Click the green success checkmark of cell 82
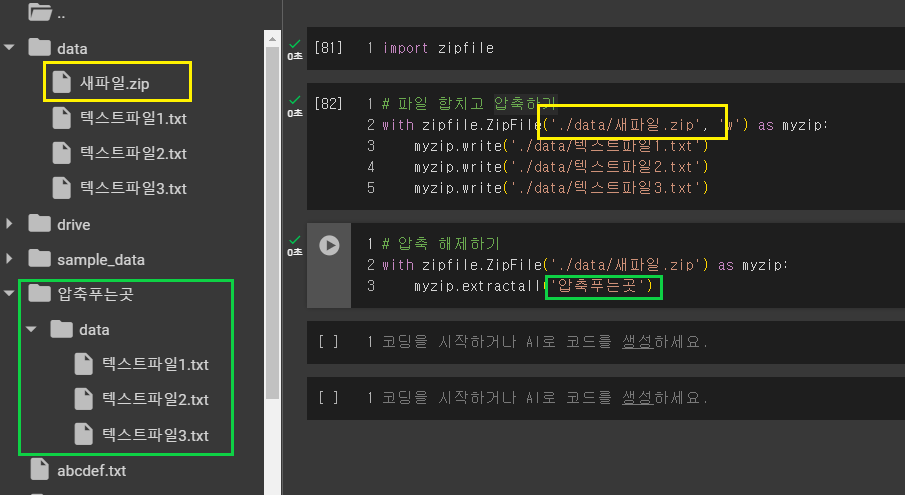905x495 pixels. pyautogui.click(x=295, y=100)
